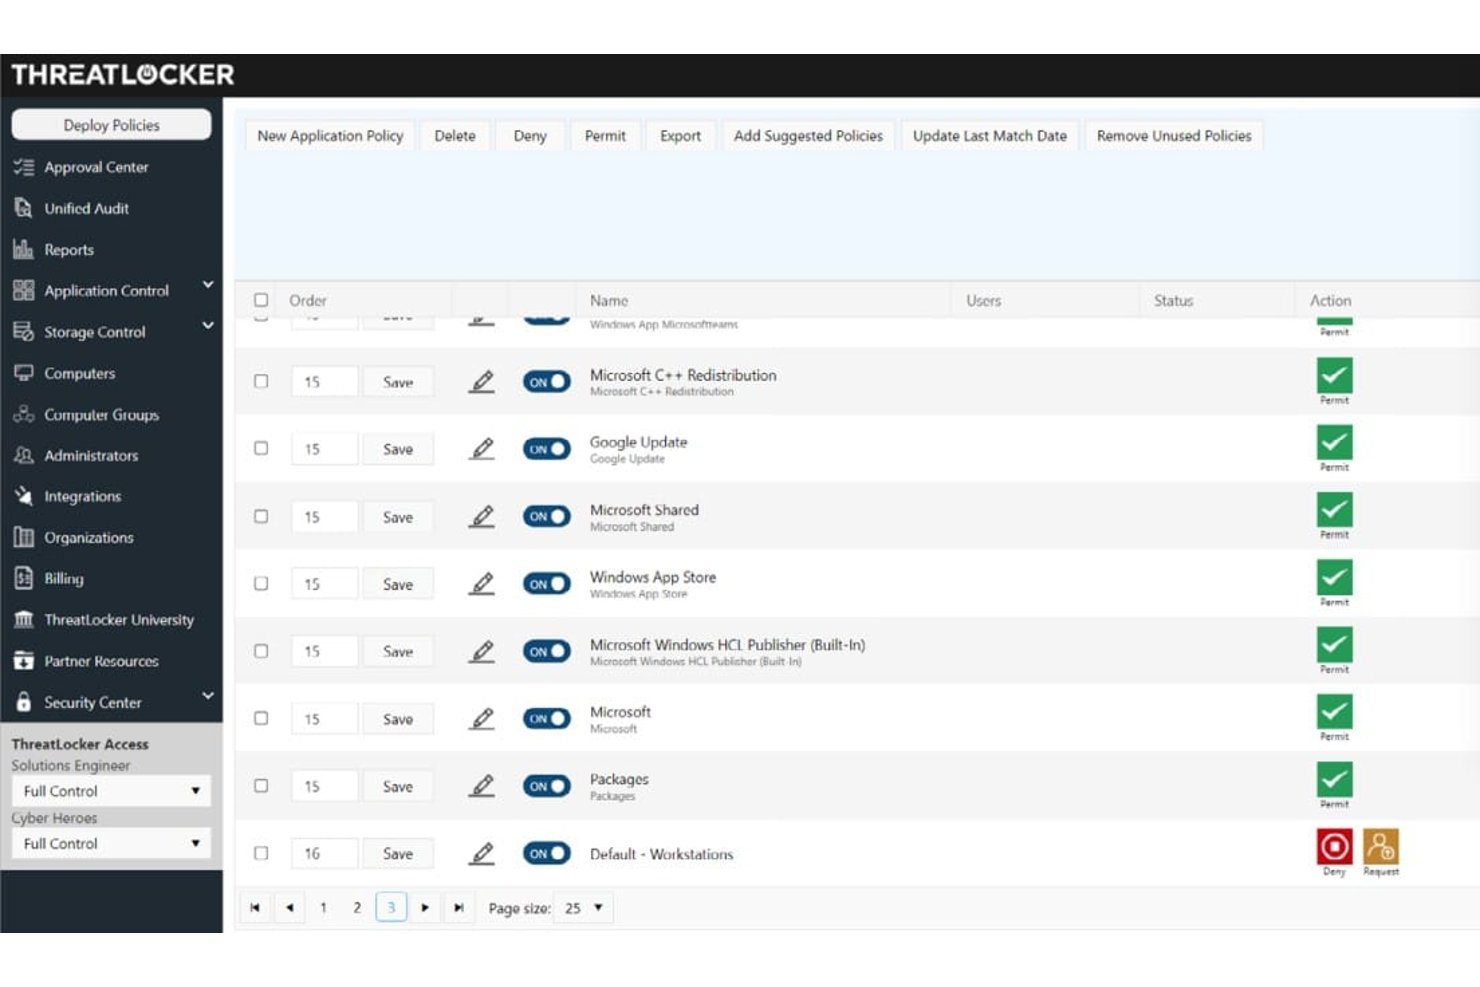This screenshot has width=1480, height=987.
Task: Click the Unified Audit sidebar icon
Action: (24, 208)
